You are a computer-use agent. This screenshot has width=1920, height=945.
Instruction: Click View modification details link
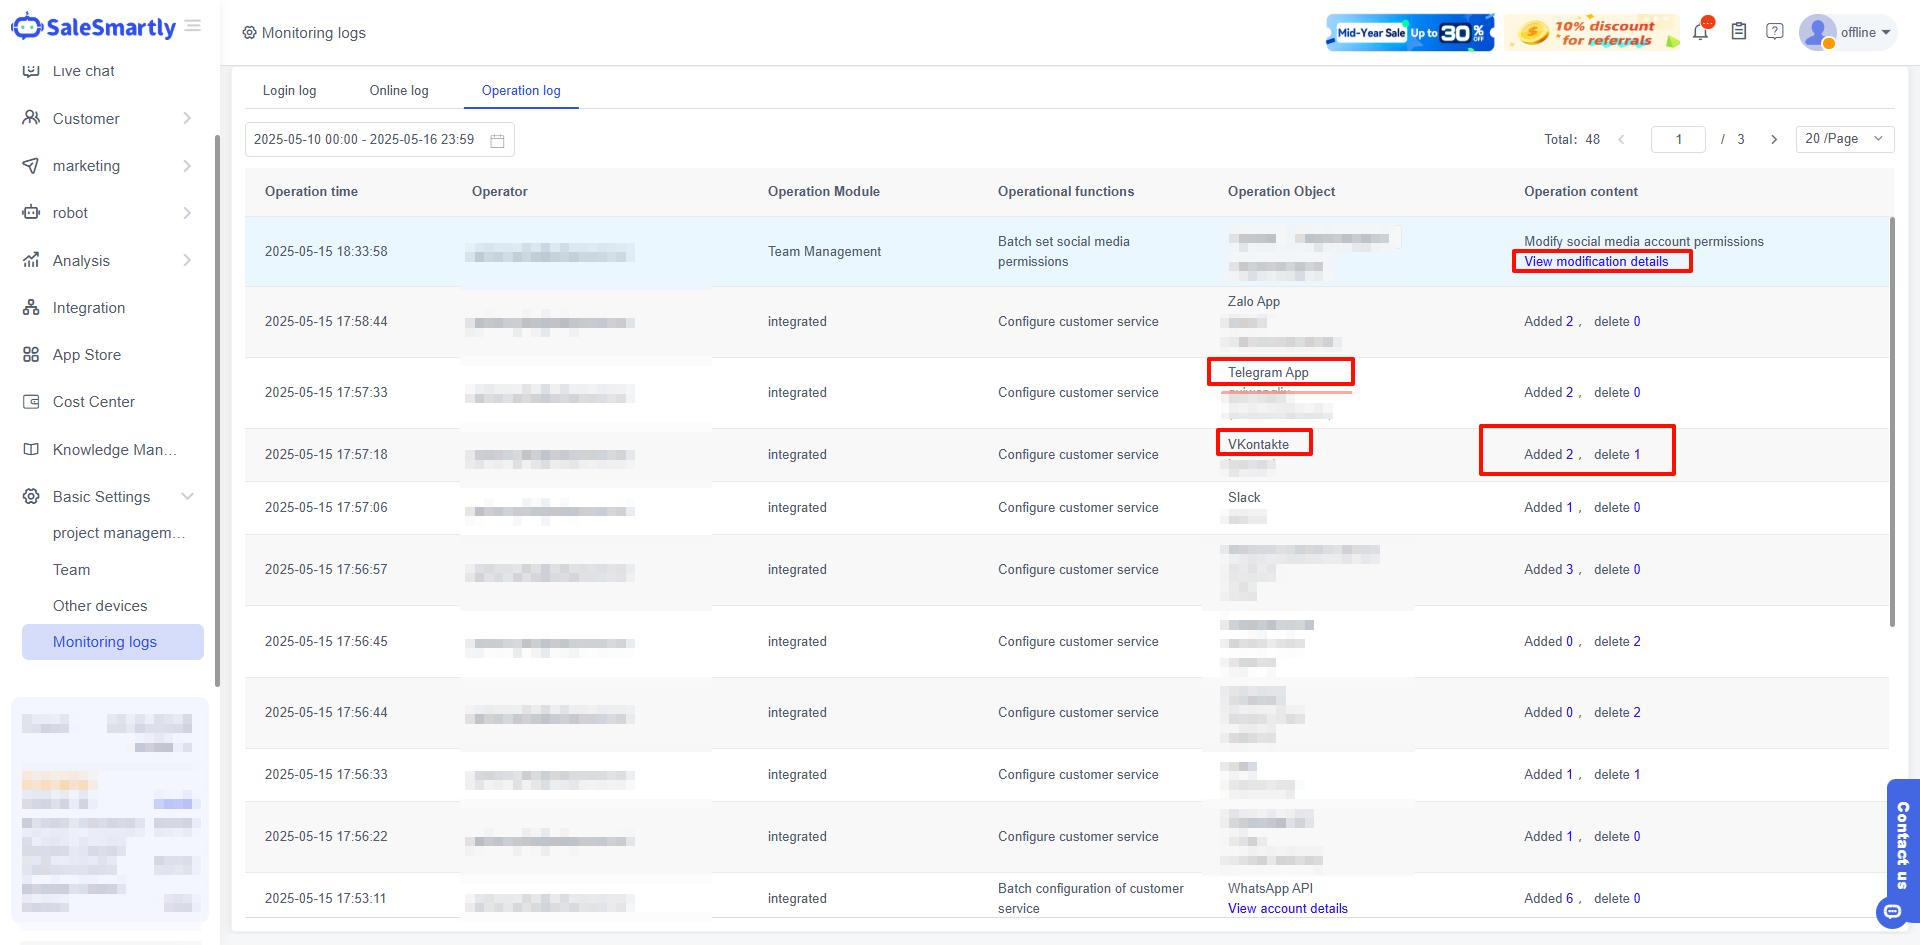(x=1596, y=262)
